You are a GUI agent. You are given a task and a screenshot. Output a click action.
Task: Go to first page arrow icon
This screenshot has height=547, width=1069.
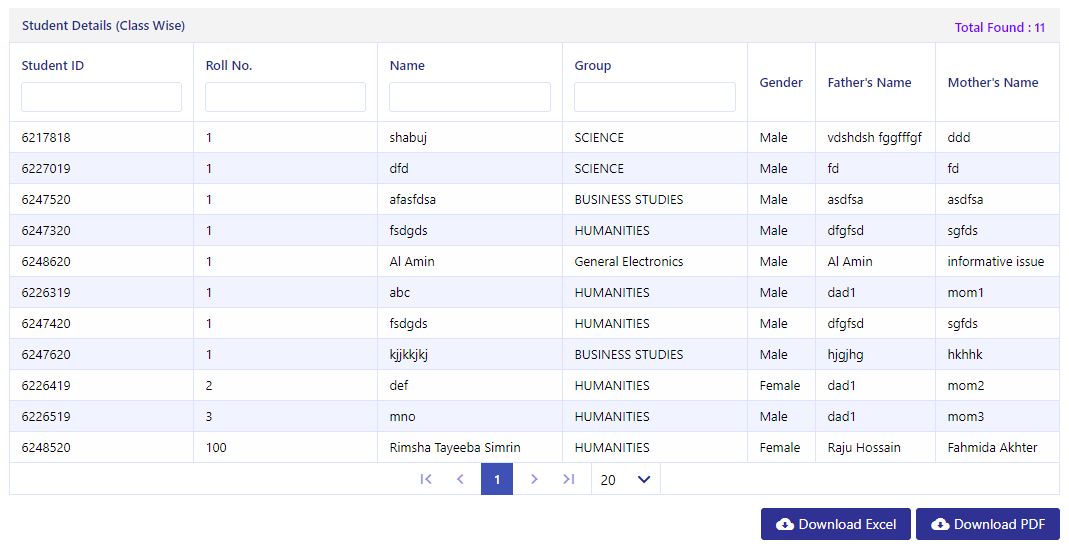pos(426,479)
